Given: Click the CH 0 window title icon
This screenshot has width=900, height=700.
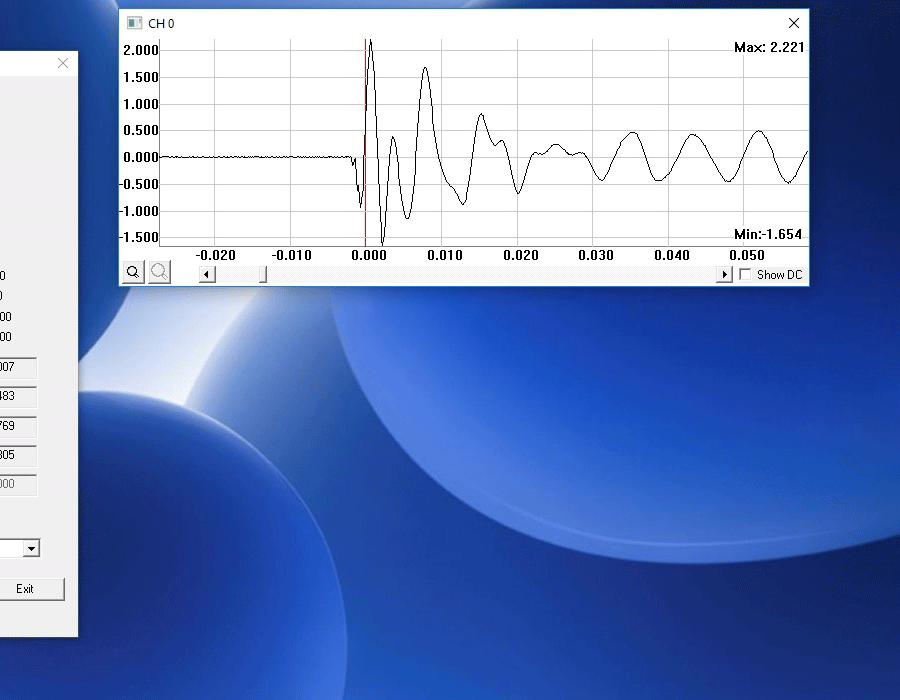Looking at the screenshot, I should (134, 23).
